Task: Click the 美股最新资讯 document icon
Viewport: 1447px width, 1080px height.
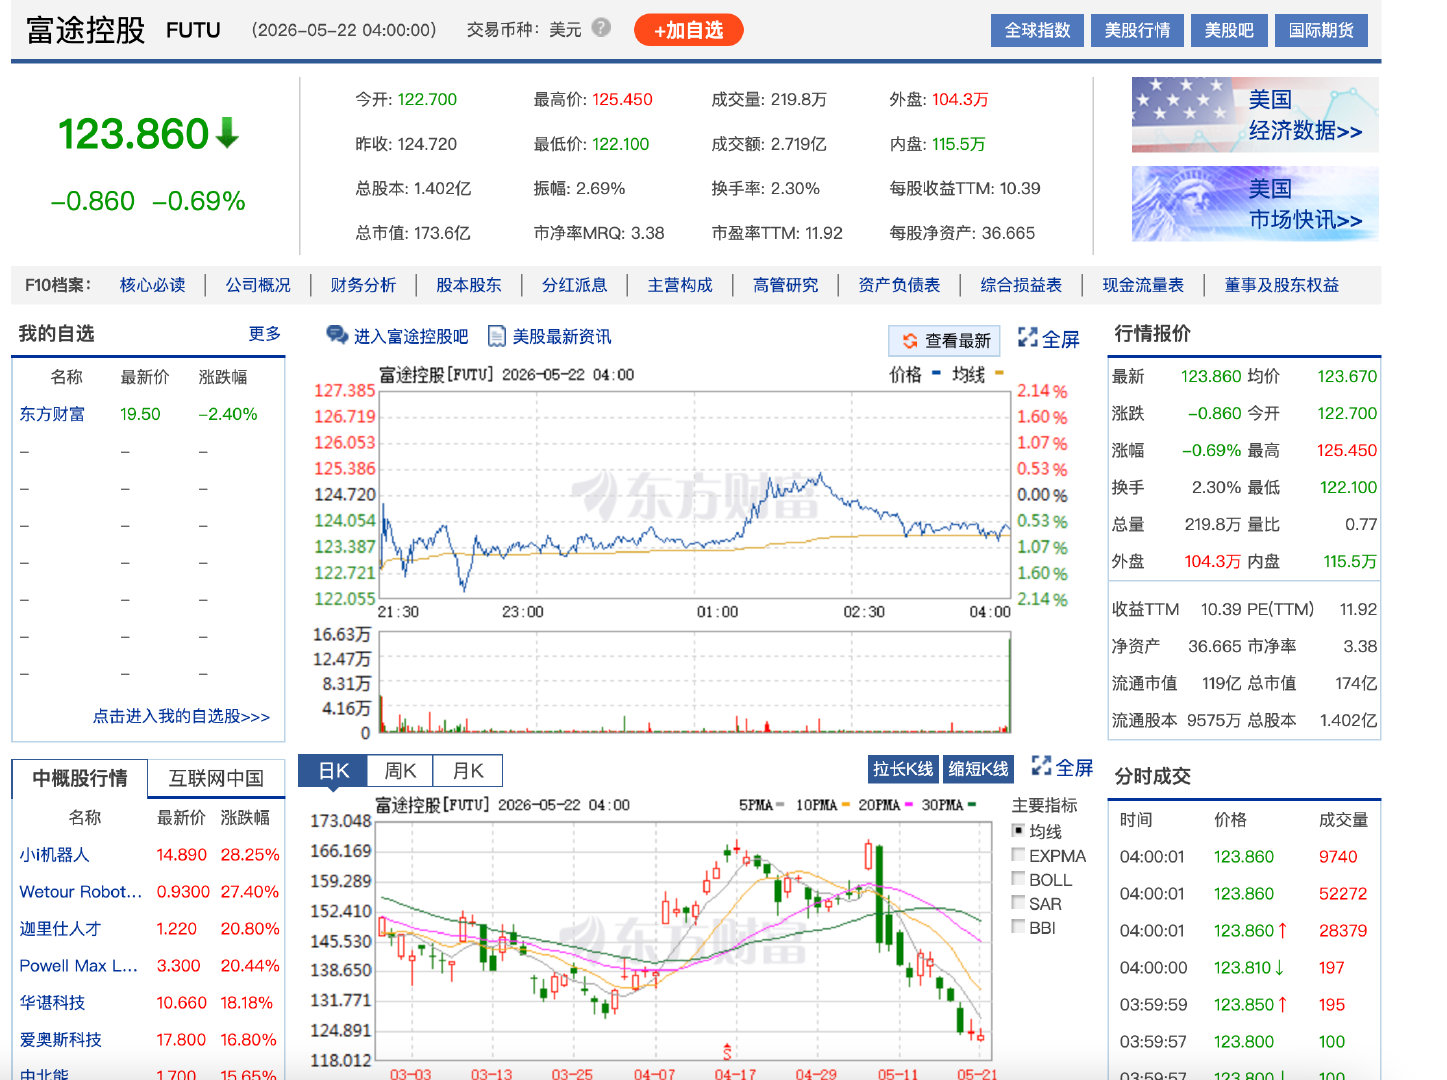Action: pyautogui.click(x=496, y=336)
